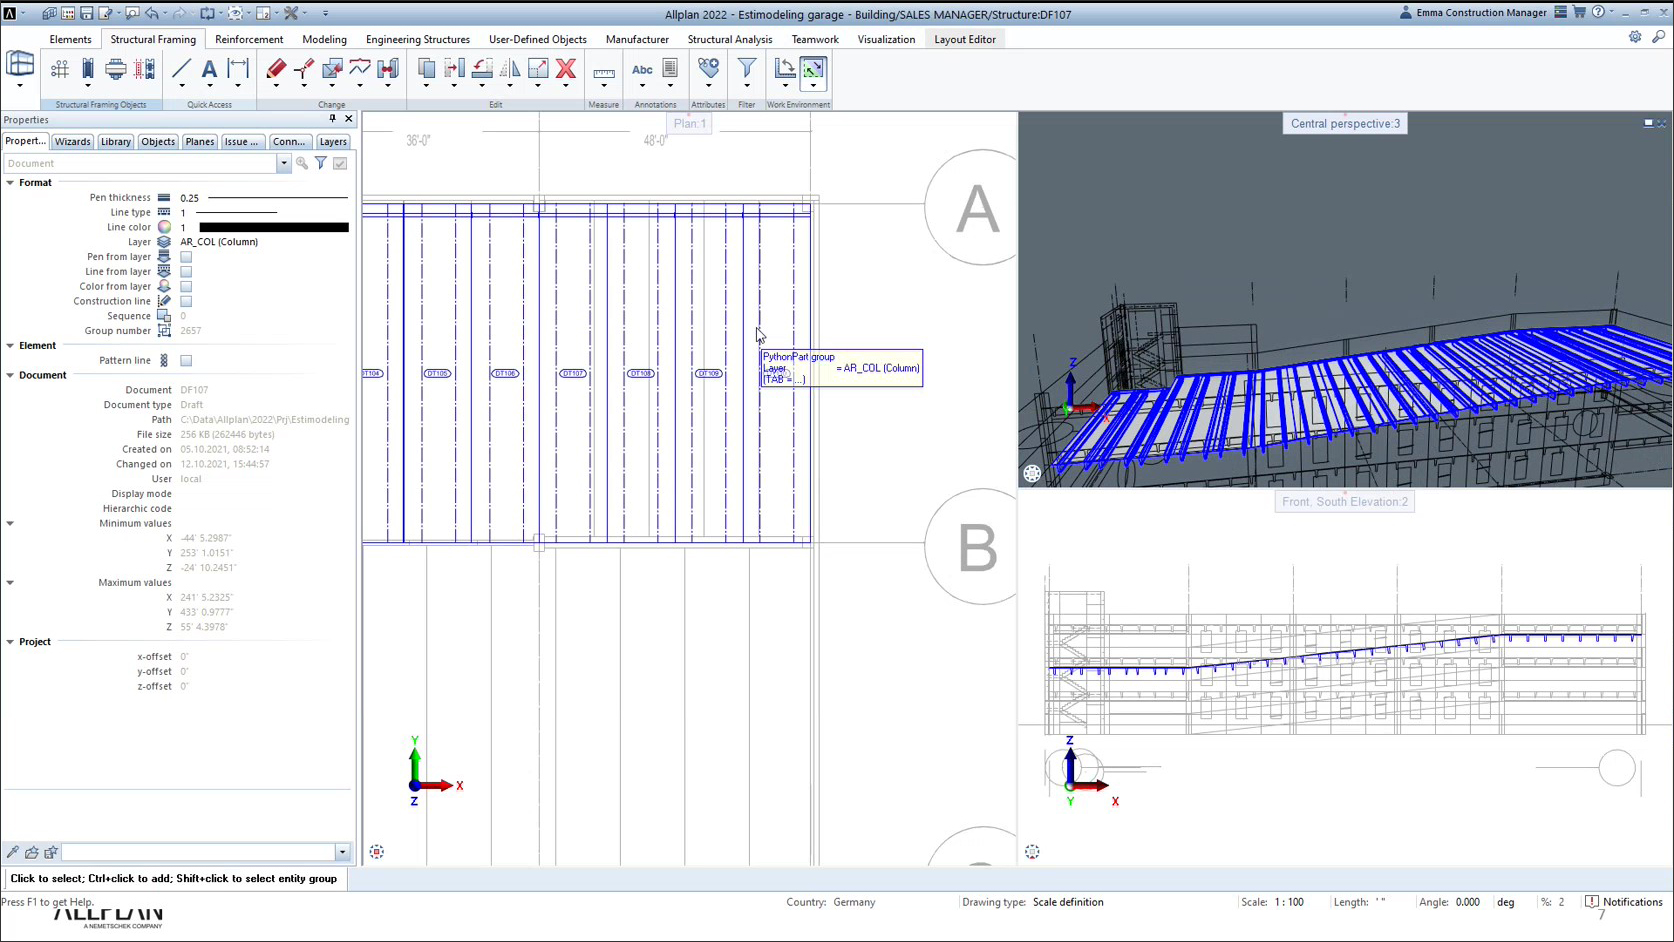Collapse the Project section
The width and height of the screenshot is (1674, 942).
click(x=10, y=642)
